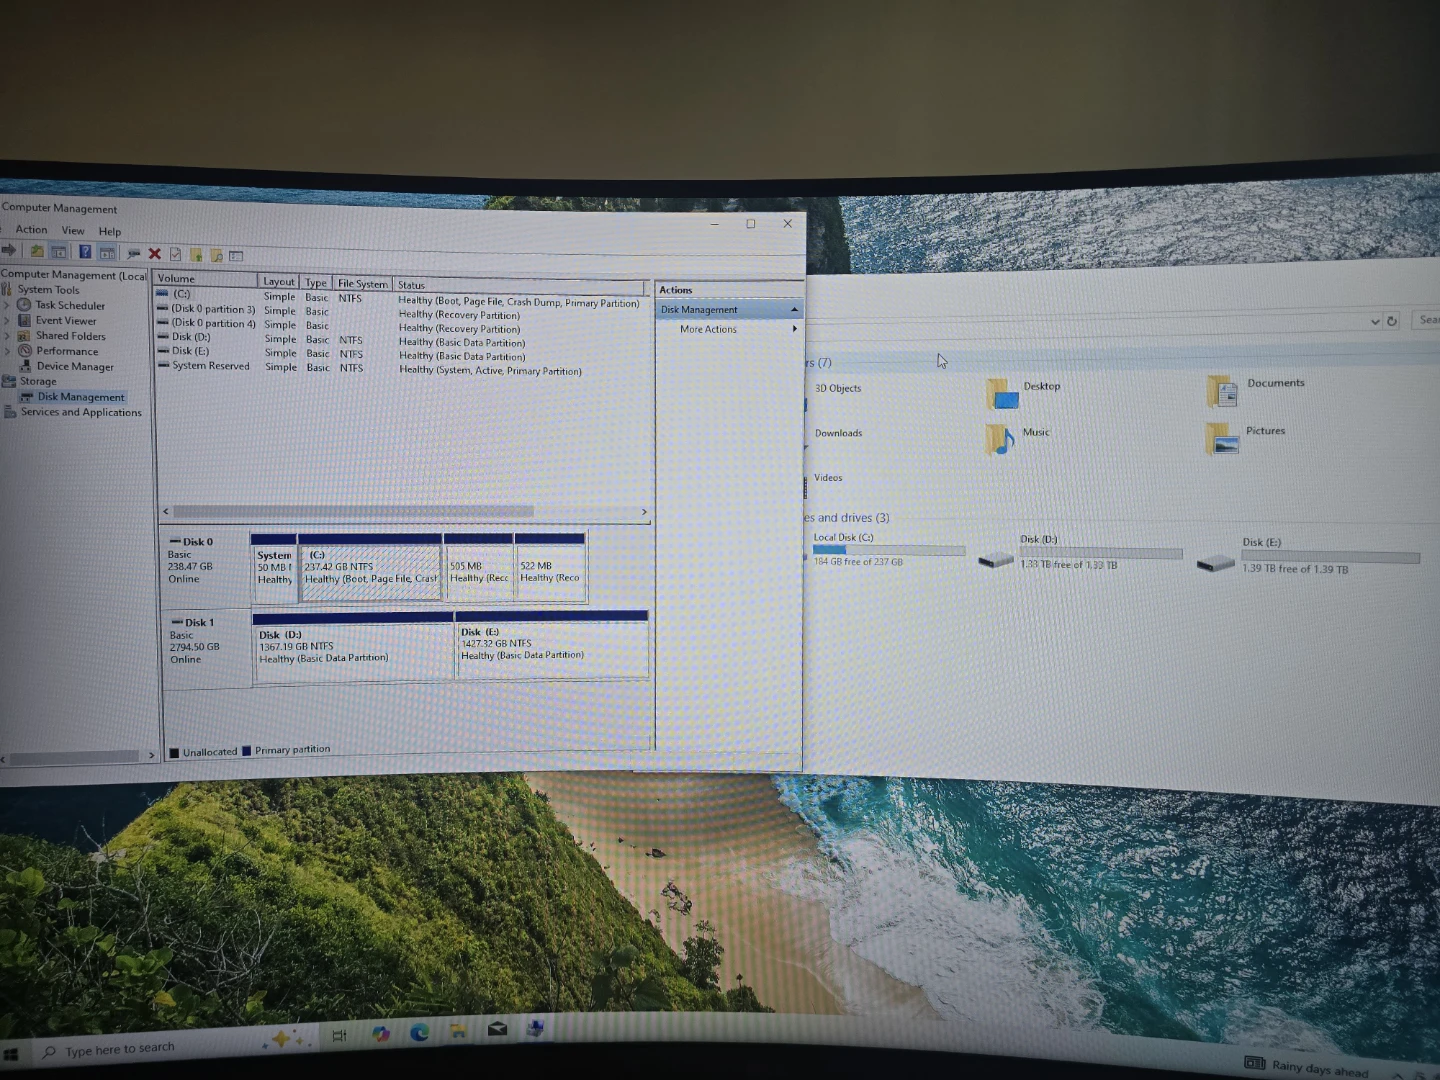
Task: Open Pictures folder in File Explorer
Action: [x=1246, y=437]
